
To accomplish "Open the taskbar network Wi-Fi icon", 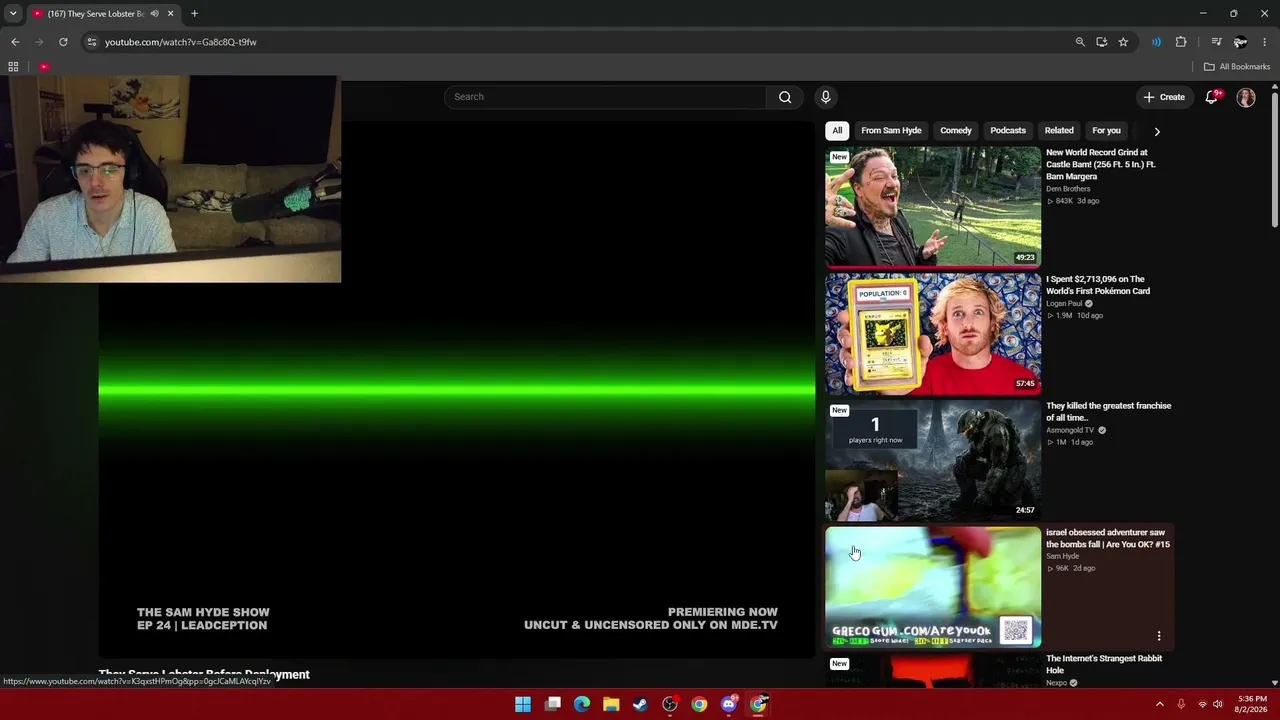I will pos(1202,704).
